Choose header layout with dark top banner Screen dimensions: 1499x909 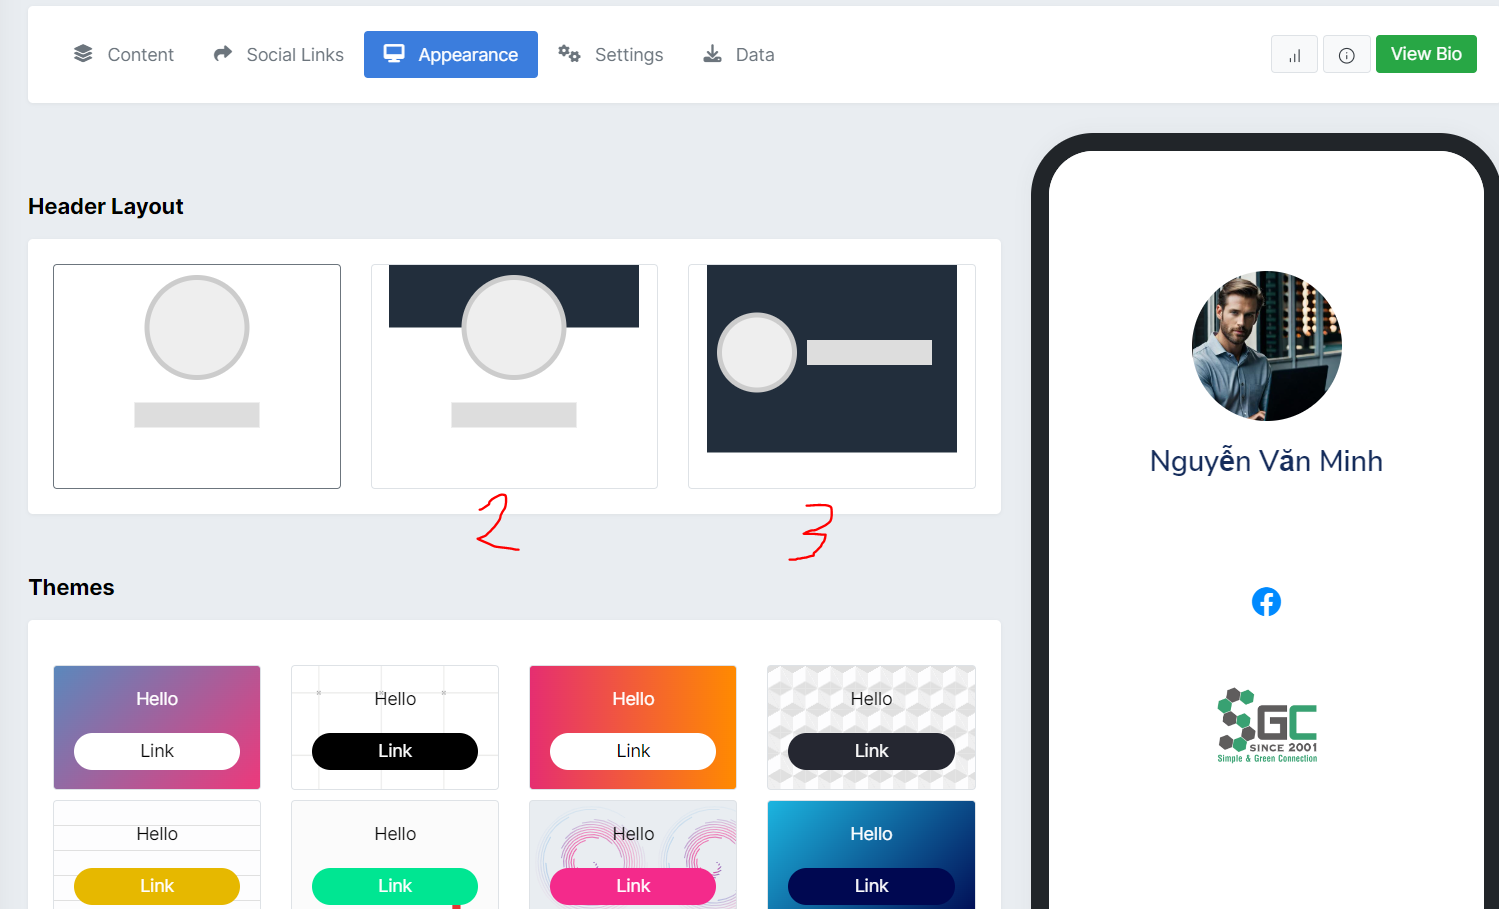(x=514, y=376)
